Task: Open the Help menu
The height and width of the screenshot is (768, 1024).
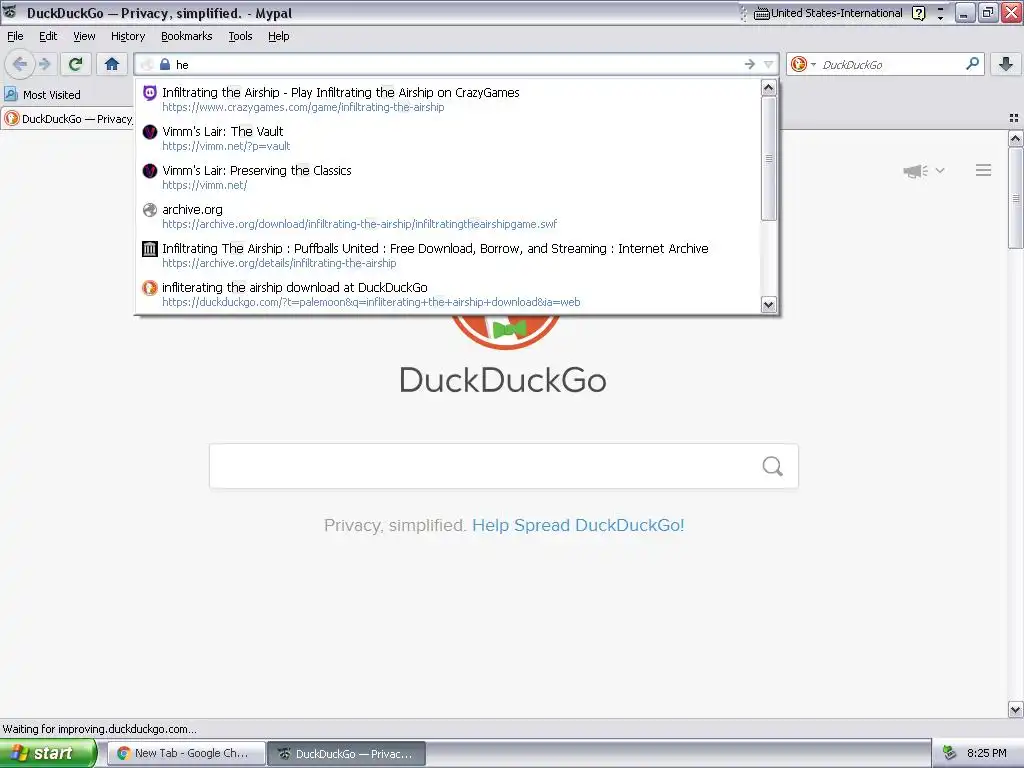Action: 279,36
